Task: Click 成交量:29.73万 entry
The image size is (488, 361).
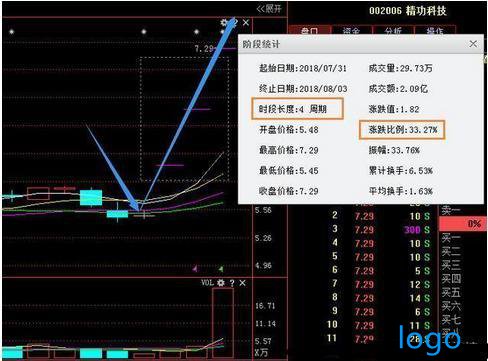Action: point(400,68)
